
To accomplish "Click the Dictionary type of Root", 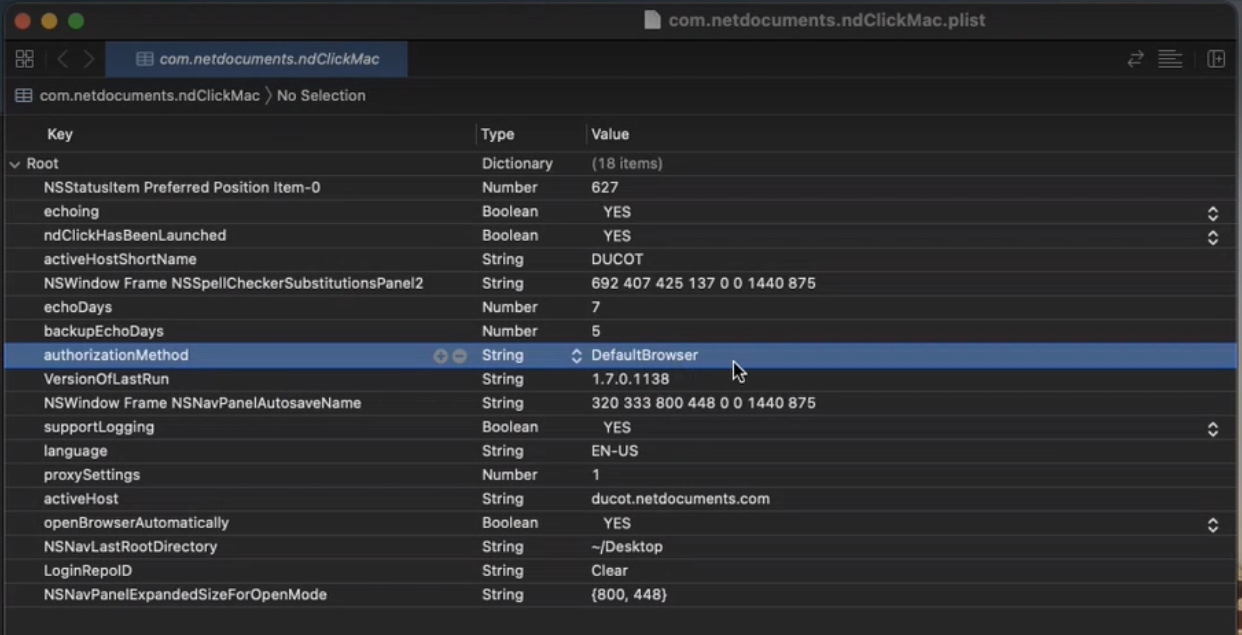I will point(517,164).
